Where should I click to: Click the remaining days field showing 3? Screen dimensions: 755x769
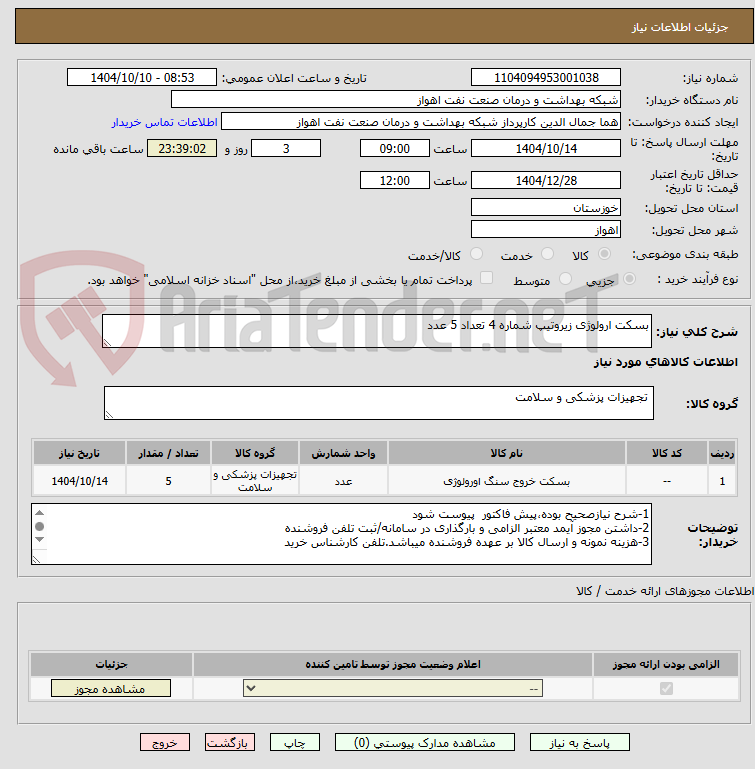[x=286, y=149]
